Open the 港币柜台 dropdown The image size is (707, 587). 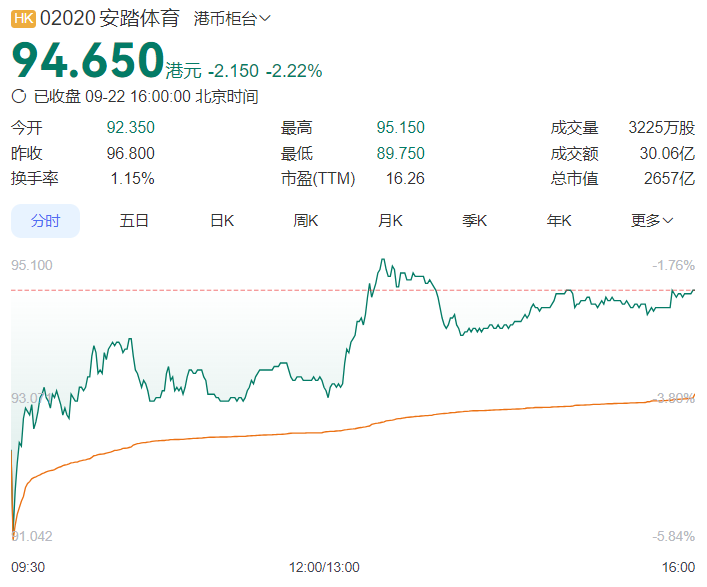(x=232, y=18)
